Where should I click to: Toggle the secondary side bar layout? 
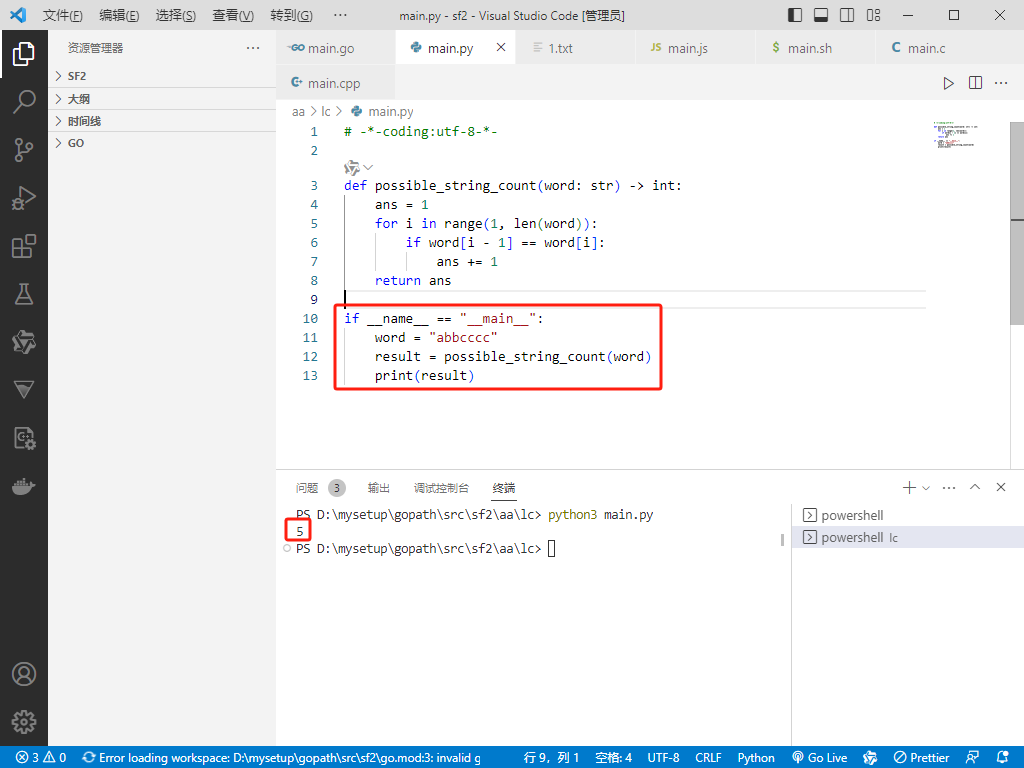click(847, 15)
